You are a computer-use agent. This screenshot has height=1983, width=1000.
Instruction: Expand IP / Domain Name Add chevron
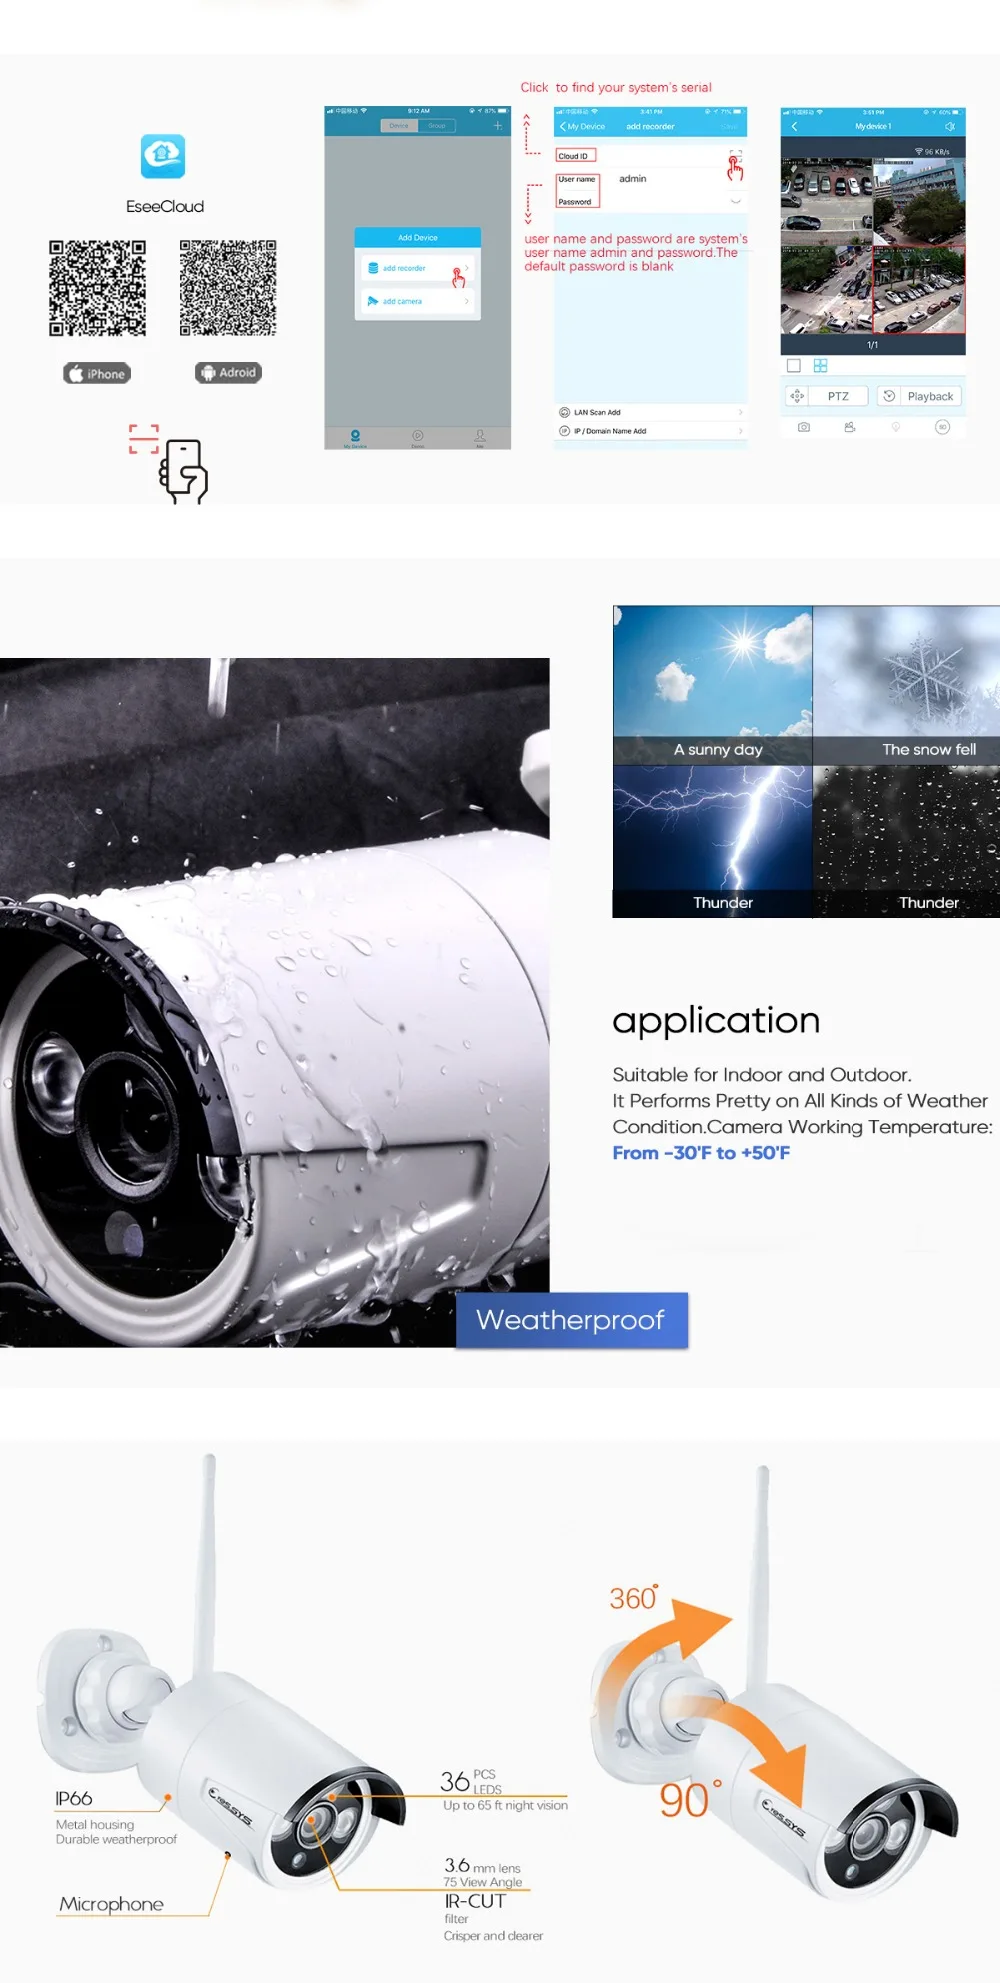tap(740, 431)
